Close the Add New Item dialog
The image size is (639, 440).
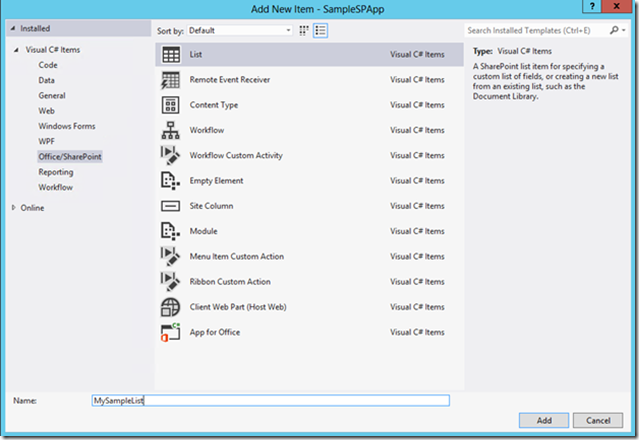pos(617,7)
